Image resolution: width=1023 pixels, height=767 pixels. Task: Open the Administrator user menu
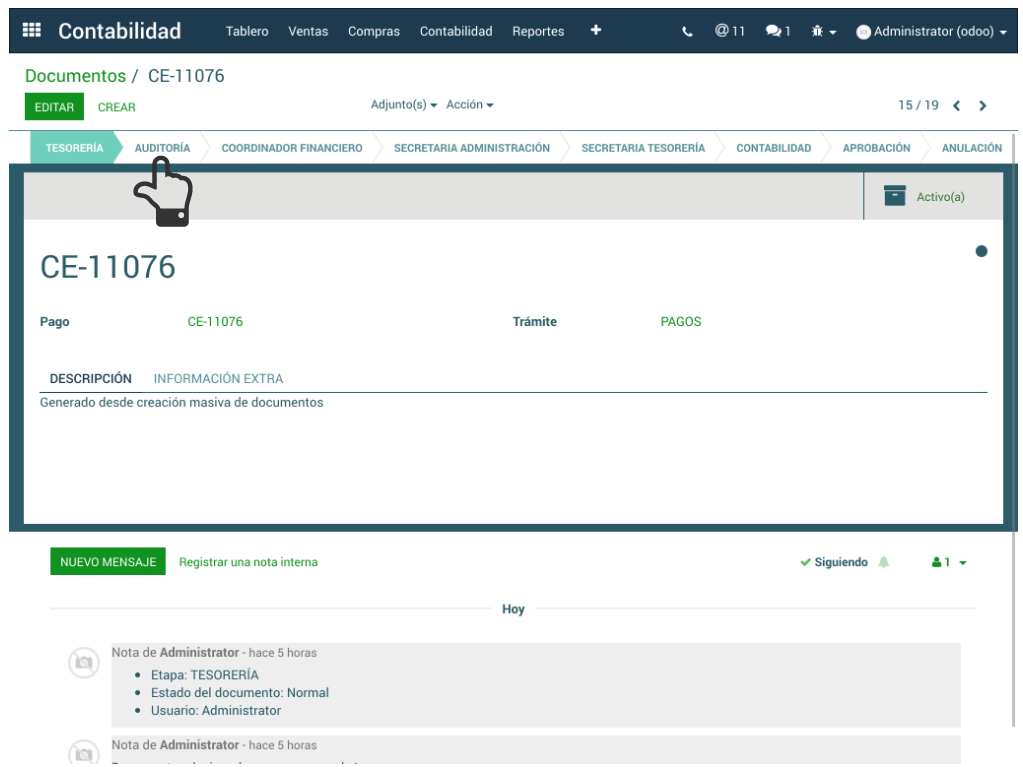(931, 31)
